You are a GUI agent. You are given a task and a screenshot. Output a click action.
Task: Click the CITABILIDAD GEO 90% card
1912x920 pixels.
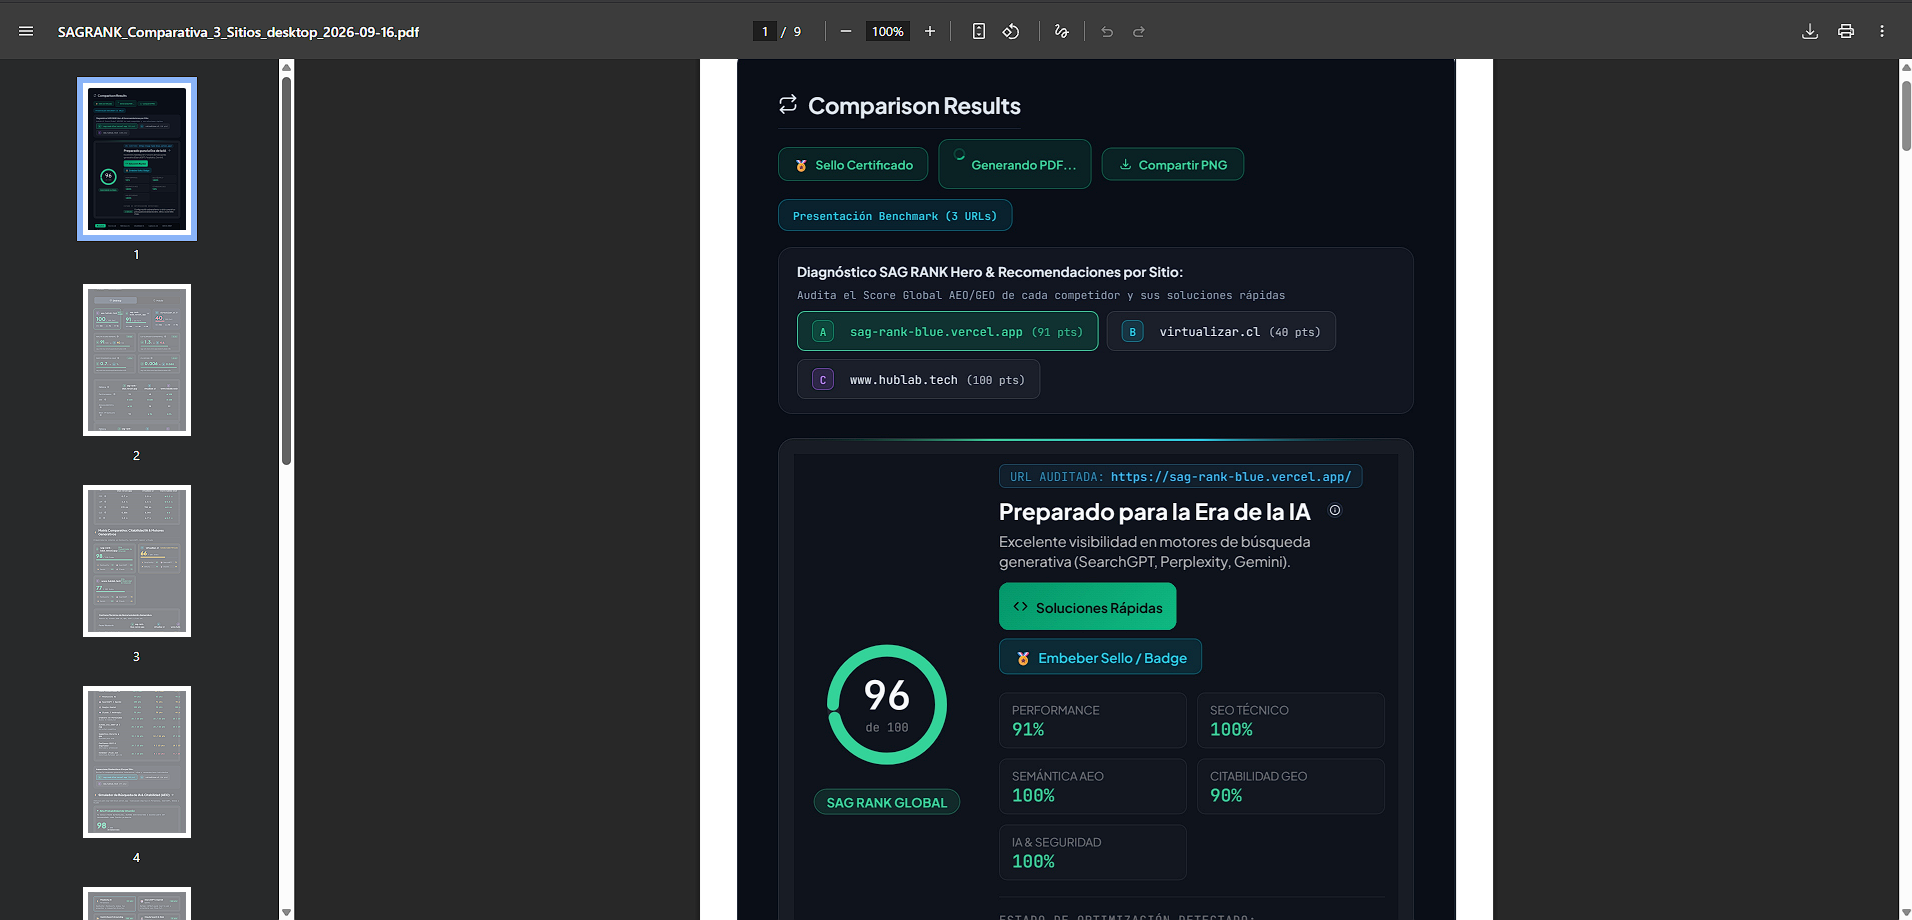pyautogui.click(x=1291, y=786)
